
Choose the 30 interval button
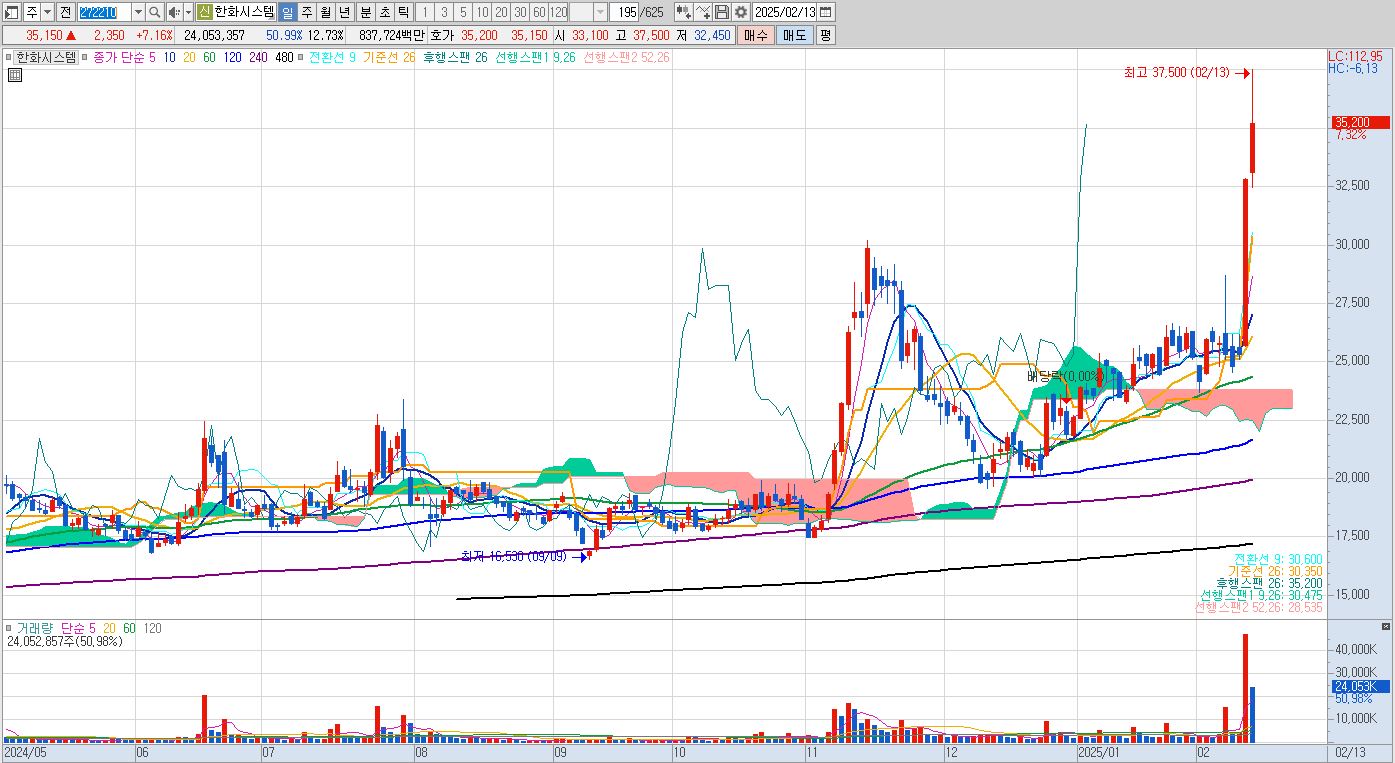coord(520,12)
